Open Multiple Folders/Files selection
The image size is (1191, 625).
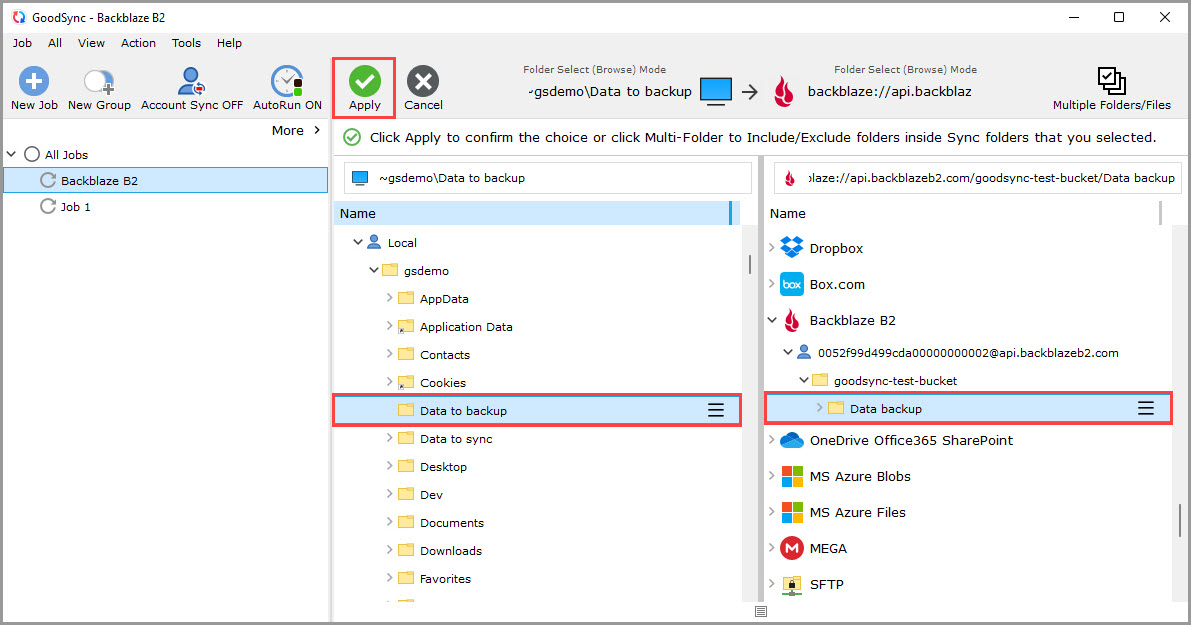pos(1111,81)
